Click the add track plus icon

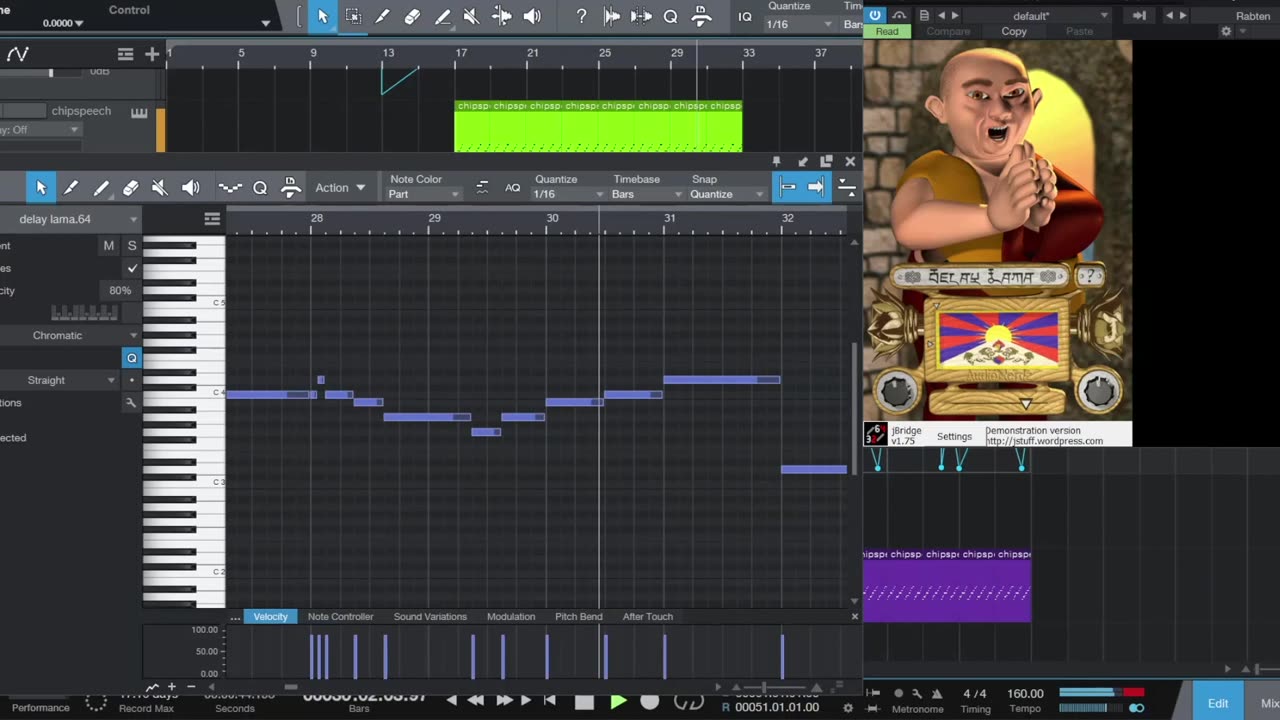click(152, 54)
